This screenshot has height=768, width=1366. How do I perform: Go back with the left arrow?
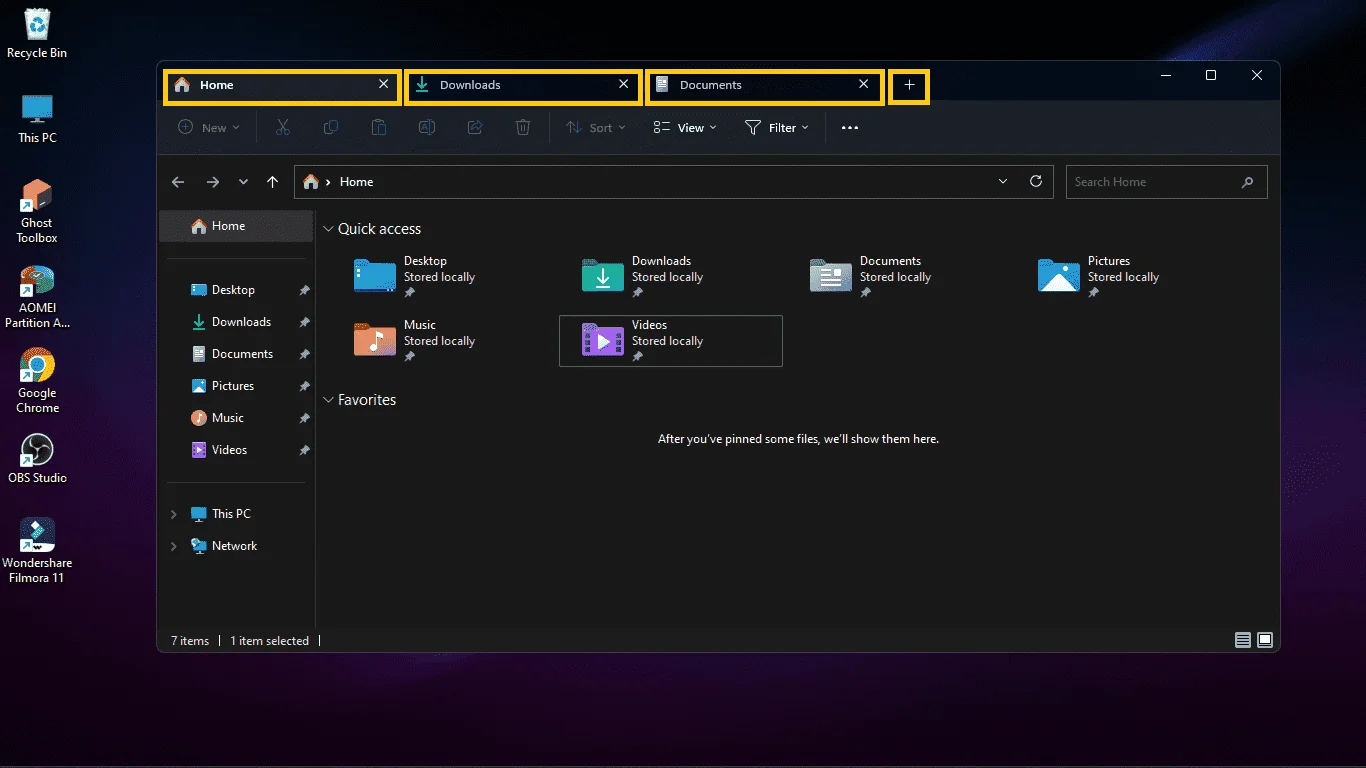[178, 182]
